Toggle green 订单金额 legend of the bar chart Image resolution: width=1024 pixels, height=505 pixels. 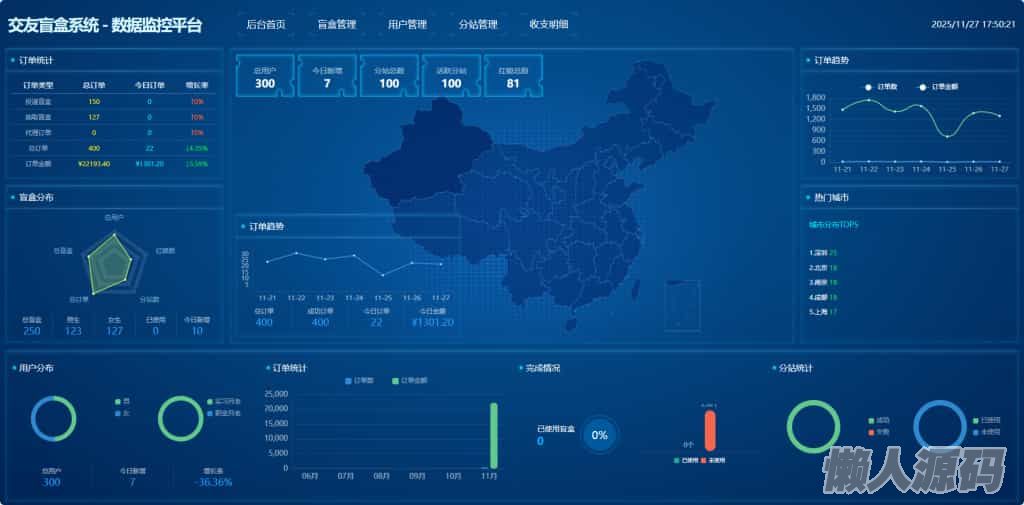410,381
